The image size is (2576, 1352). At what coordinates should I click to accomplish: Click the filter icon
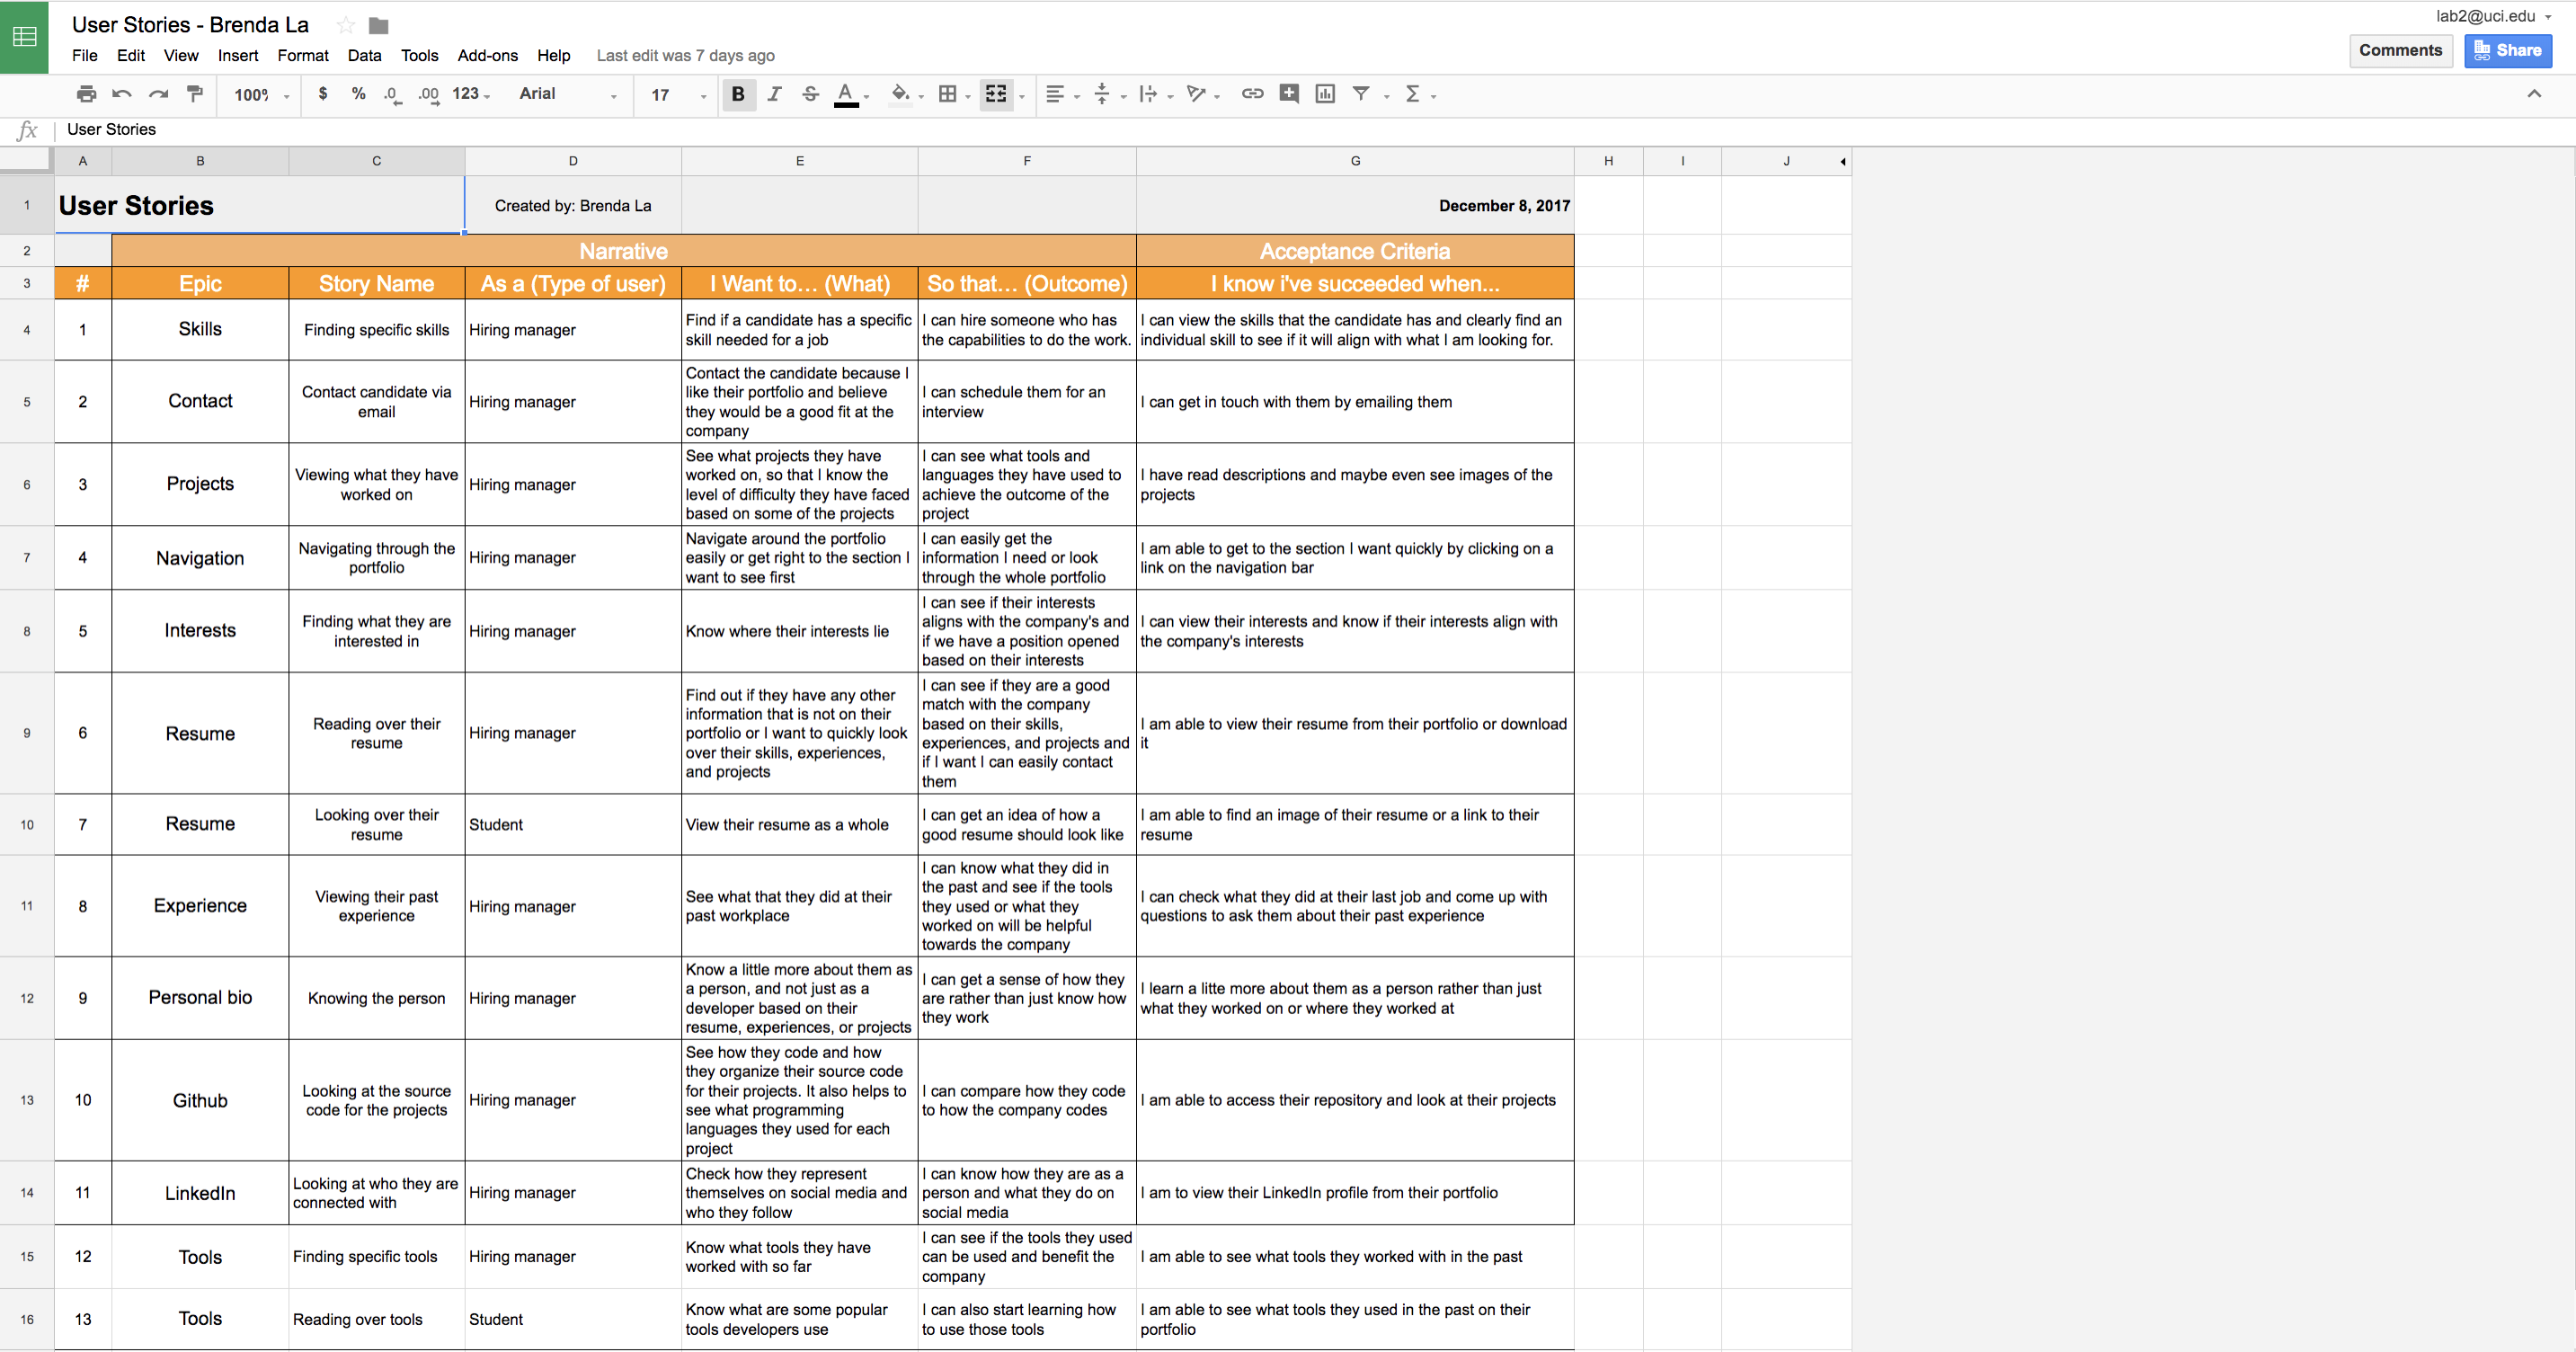coord(1361,94)
